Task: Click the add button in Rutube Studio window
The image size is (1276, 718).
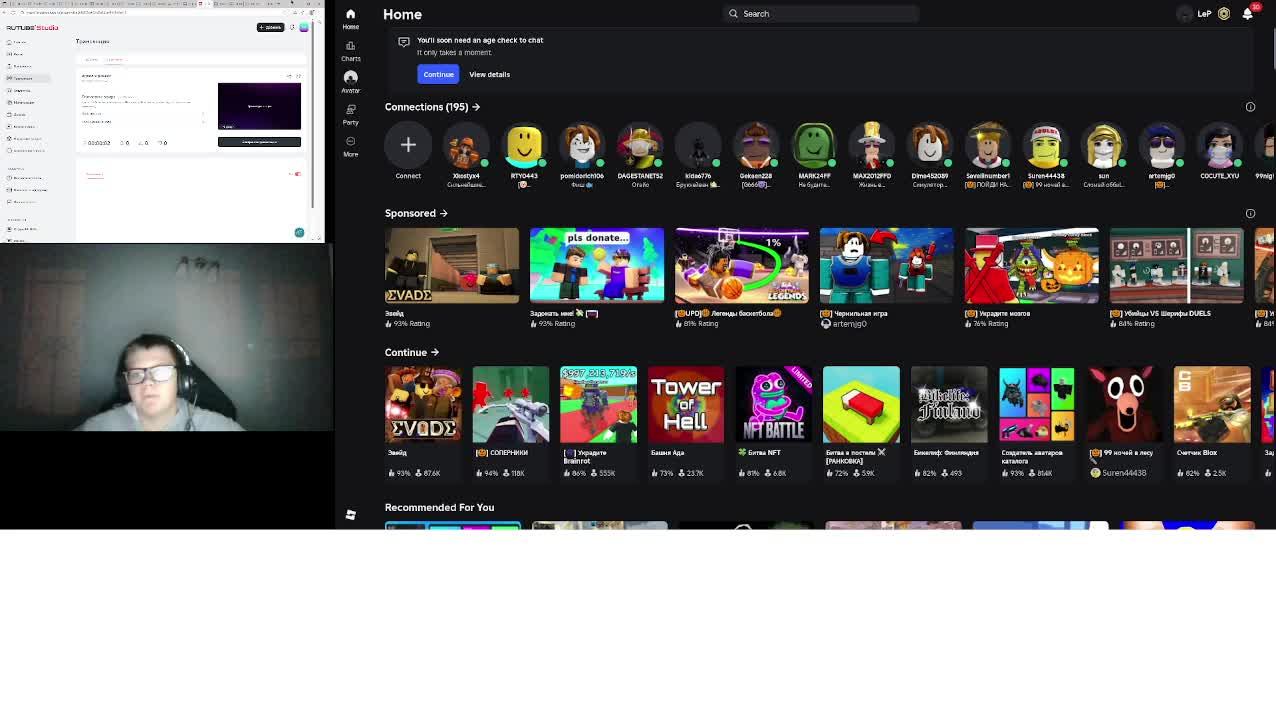Action: click(270, 27)
